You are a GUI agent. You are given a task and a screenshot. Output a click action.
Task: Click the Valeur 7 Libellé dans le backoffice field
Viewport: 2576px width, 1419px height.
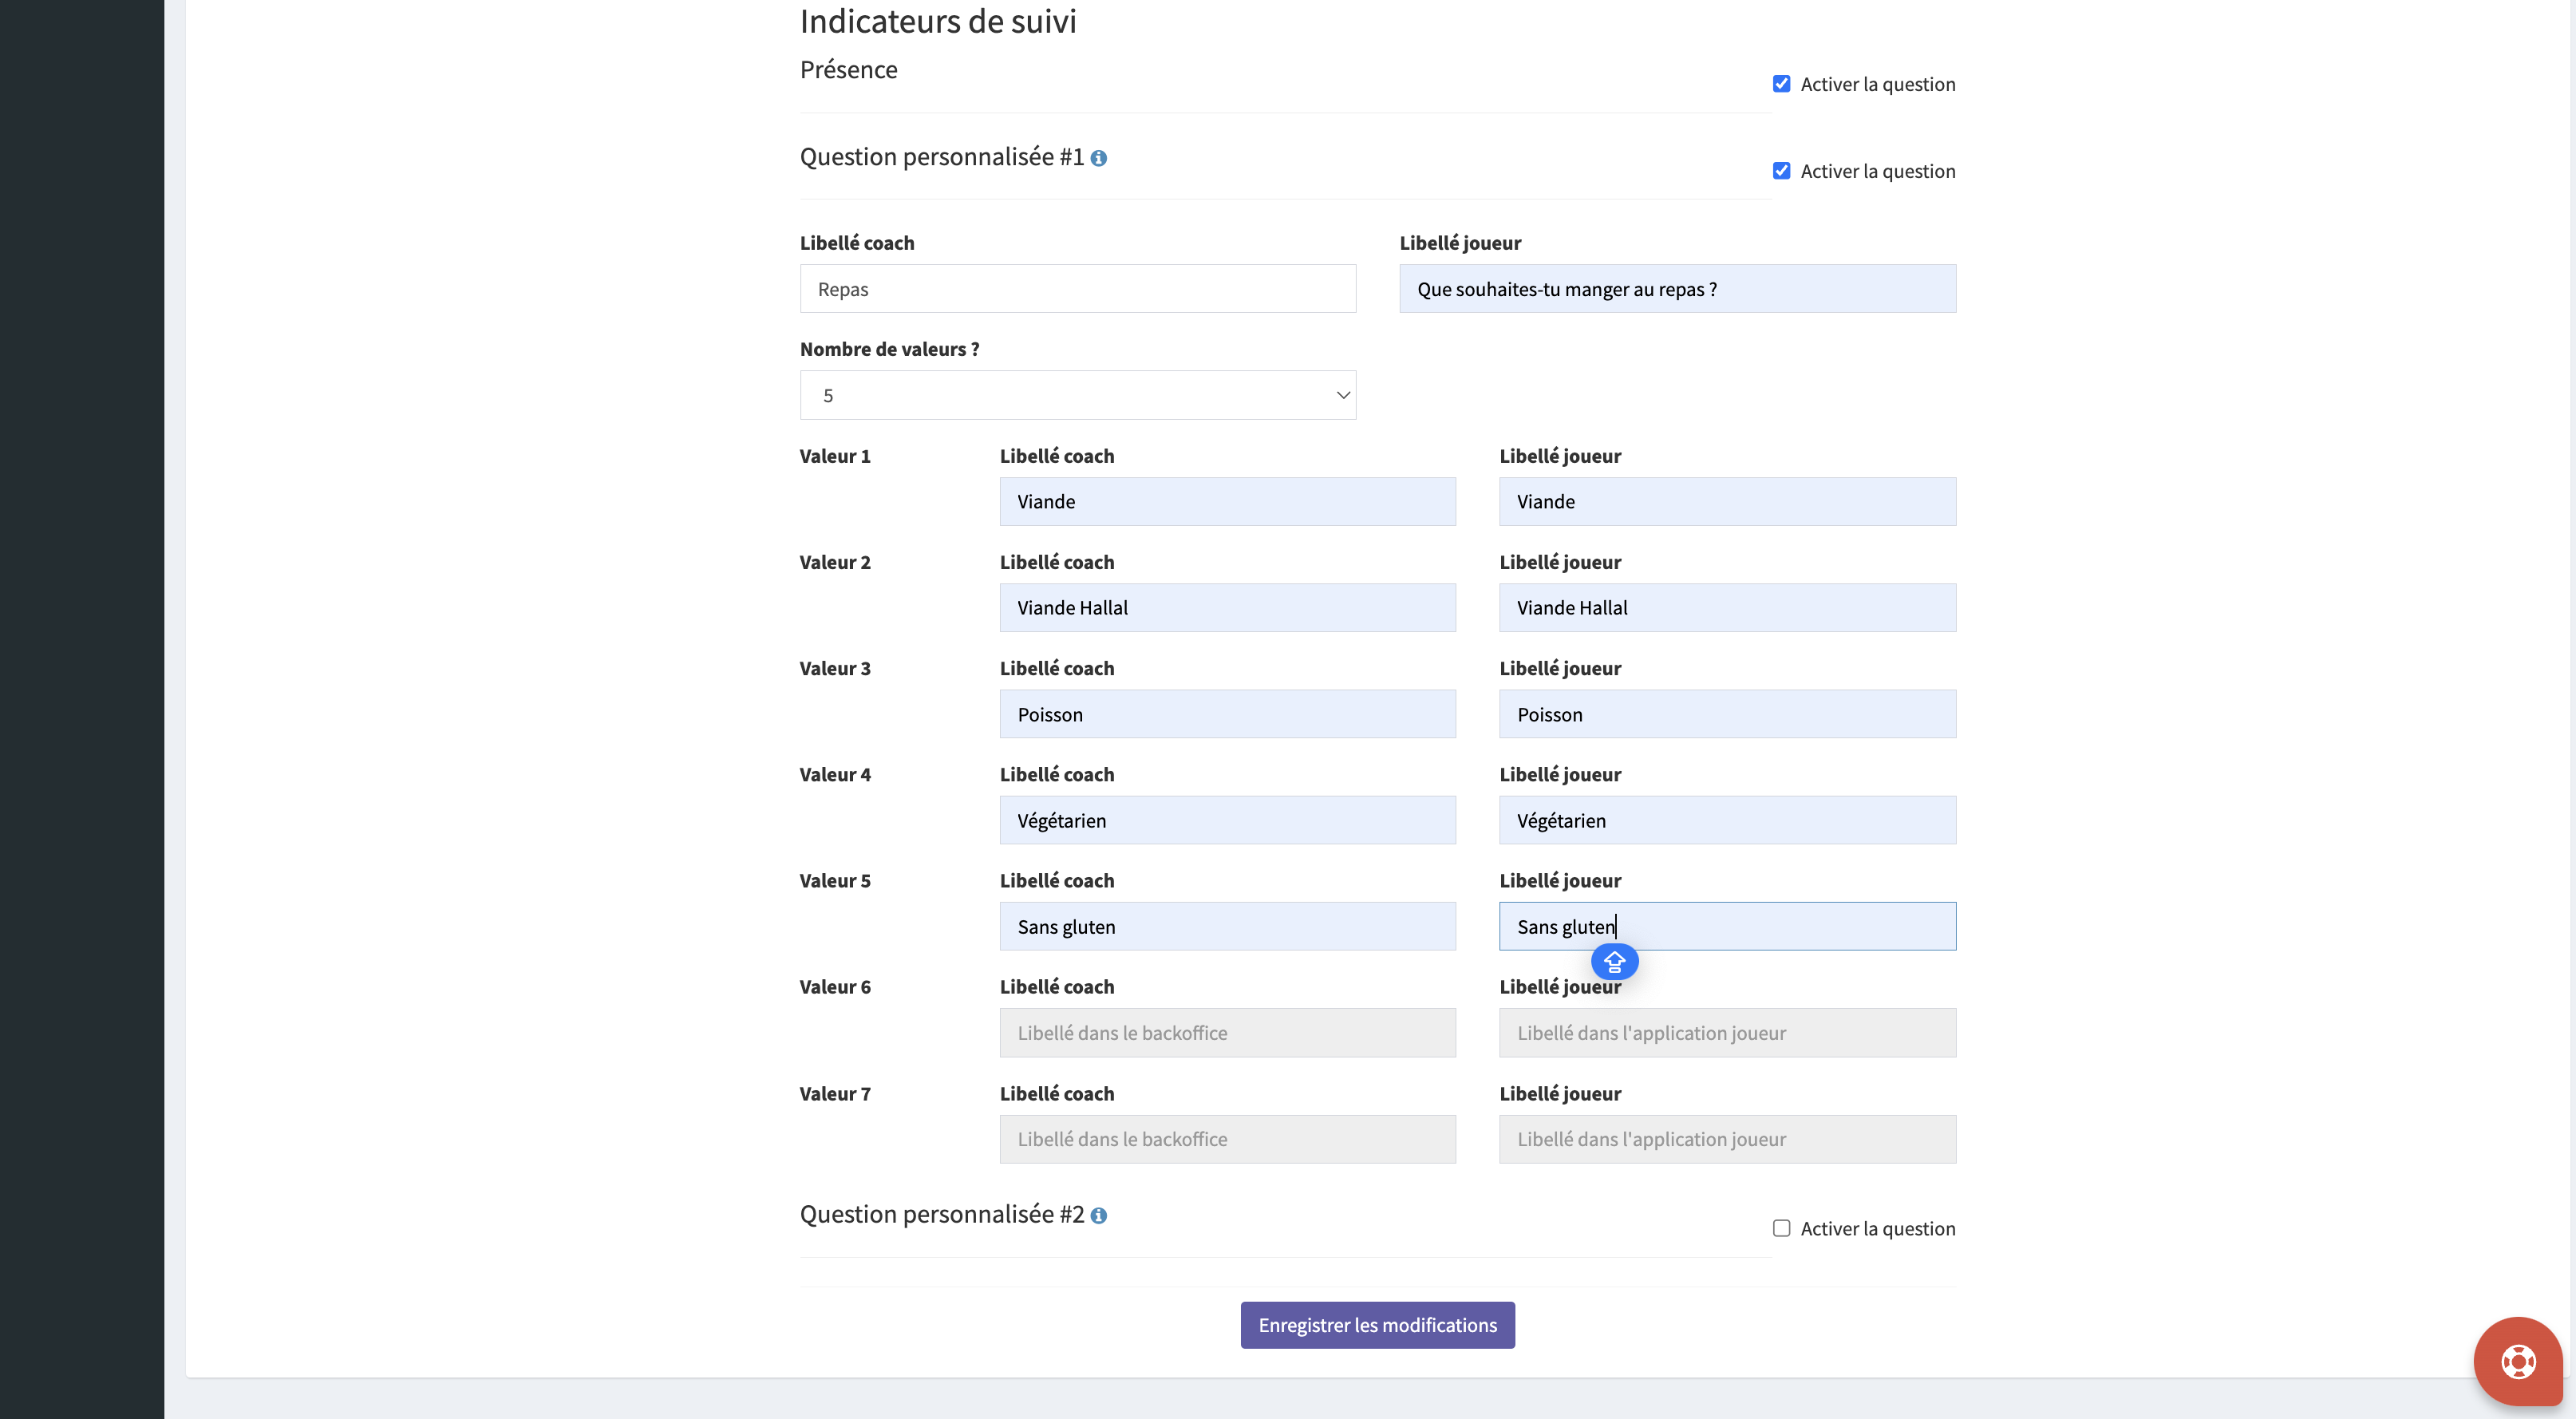click(x=1227, y=1139)
